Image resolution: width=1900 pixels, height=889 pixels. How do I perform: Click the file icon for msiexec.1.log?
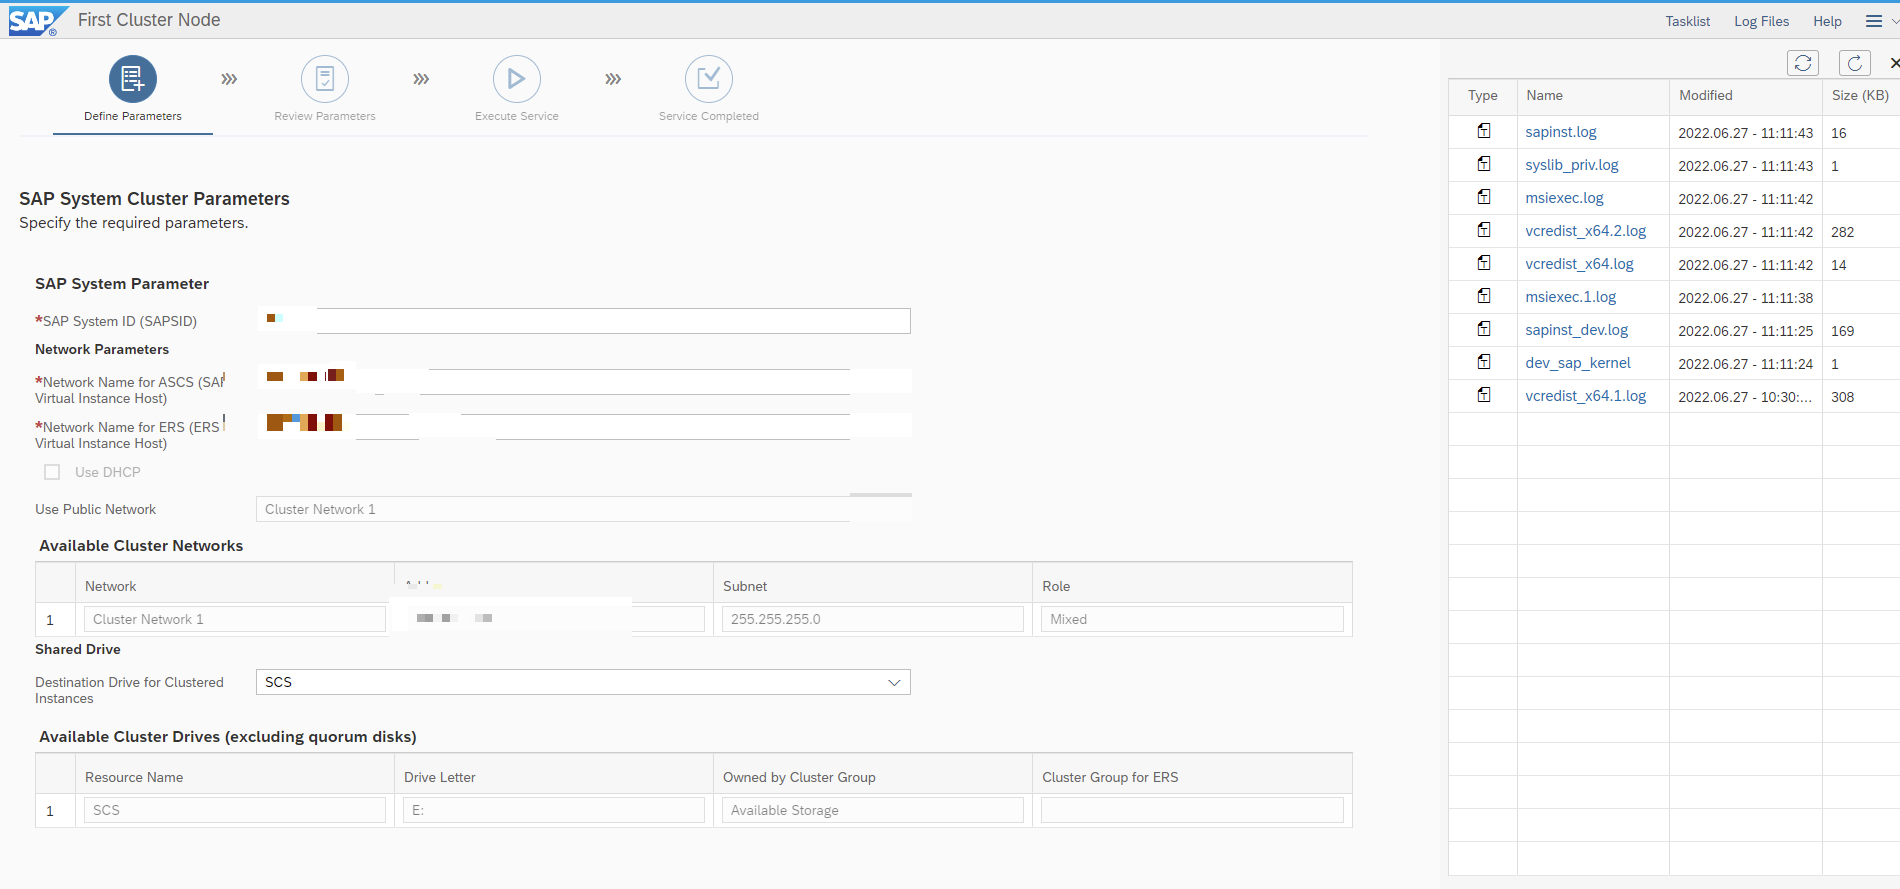click(1484, 296)
